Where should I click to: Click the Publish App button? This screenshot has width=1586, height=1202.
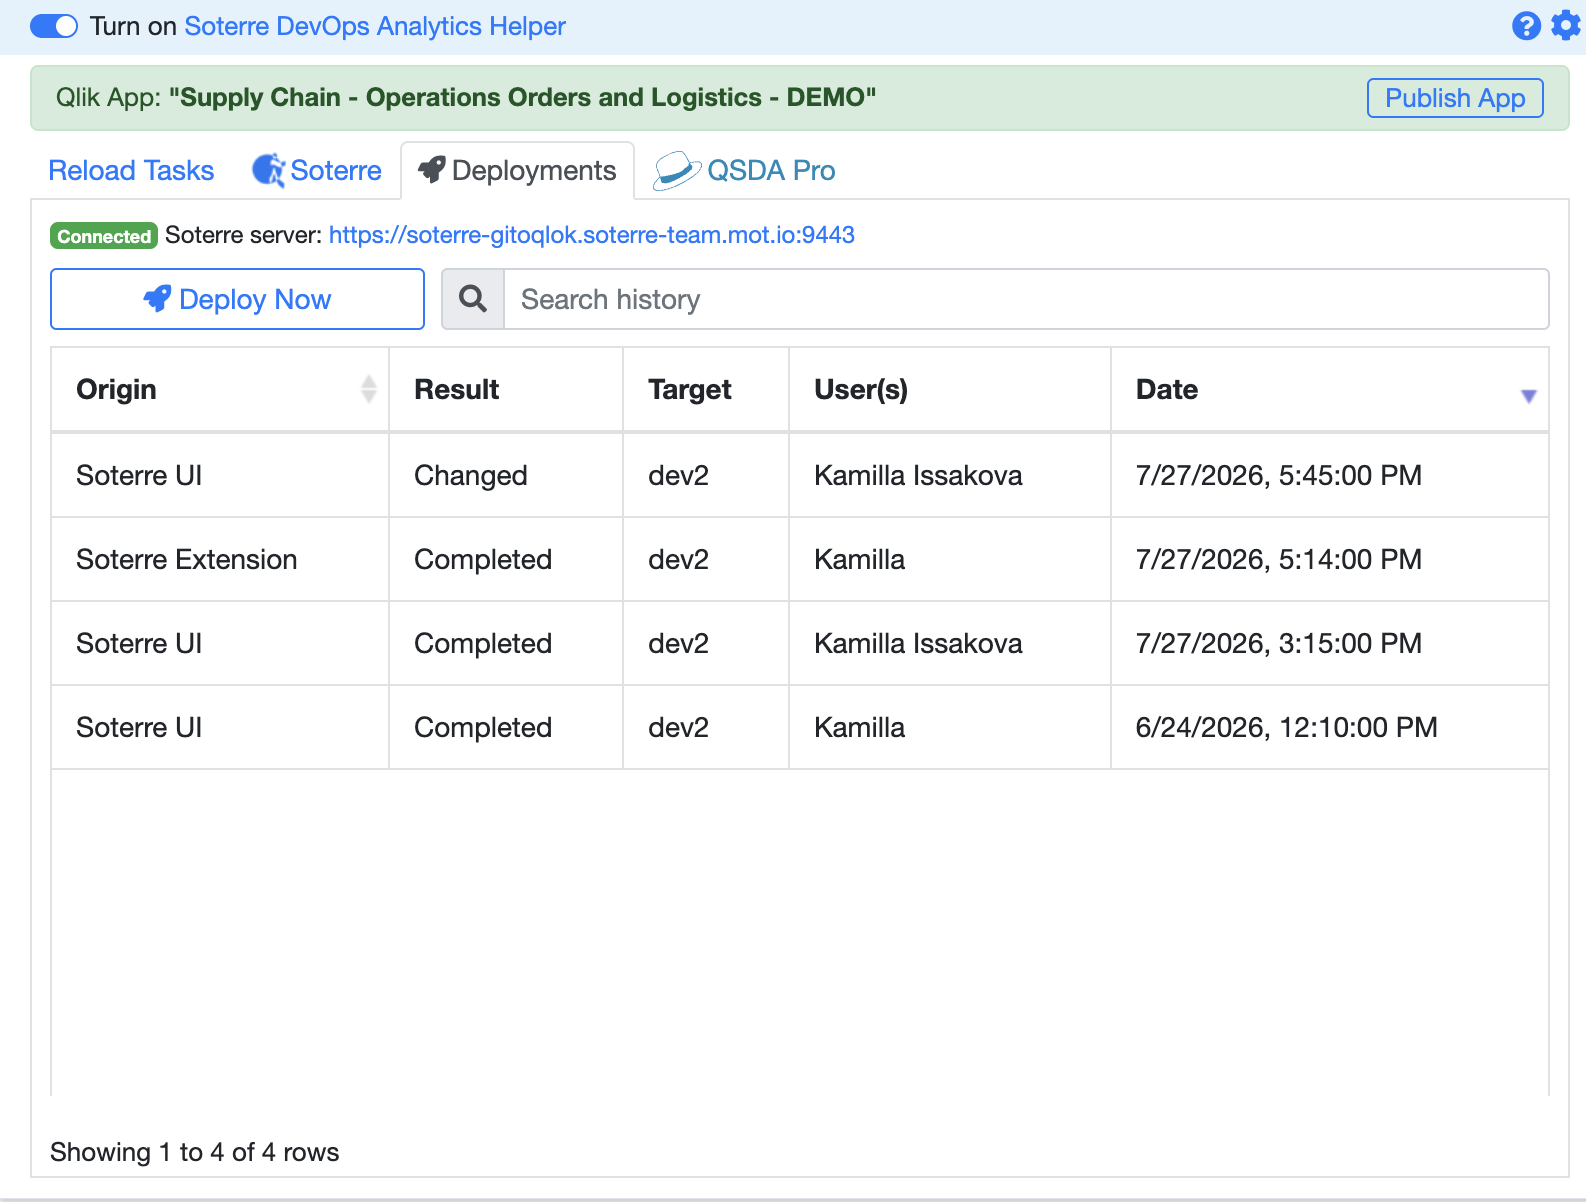(1455, 98)
